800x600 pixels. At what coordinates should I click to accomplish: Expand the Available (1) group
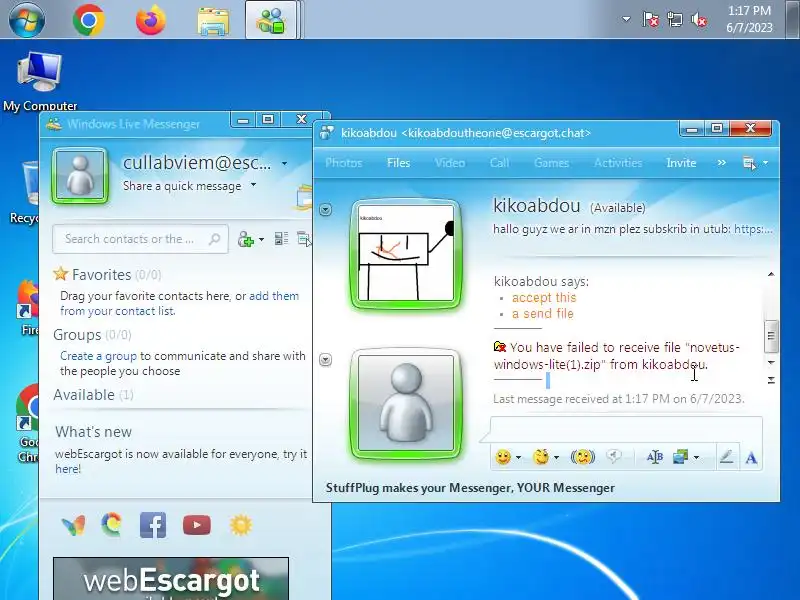pyautogui.click(x=93, y=395)
